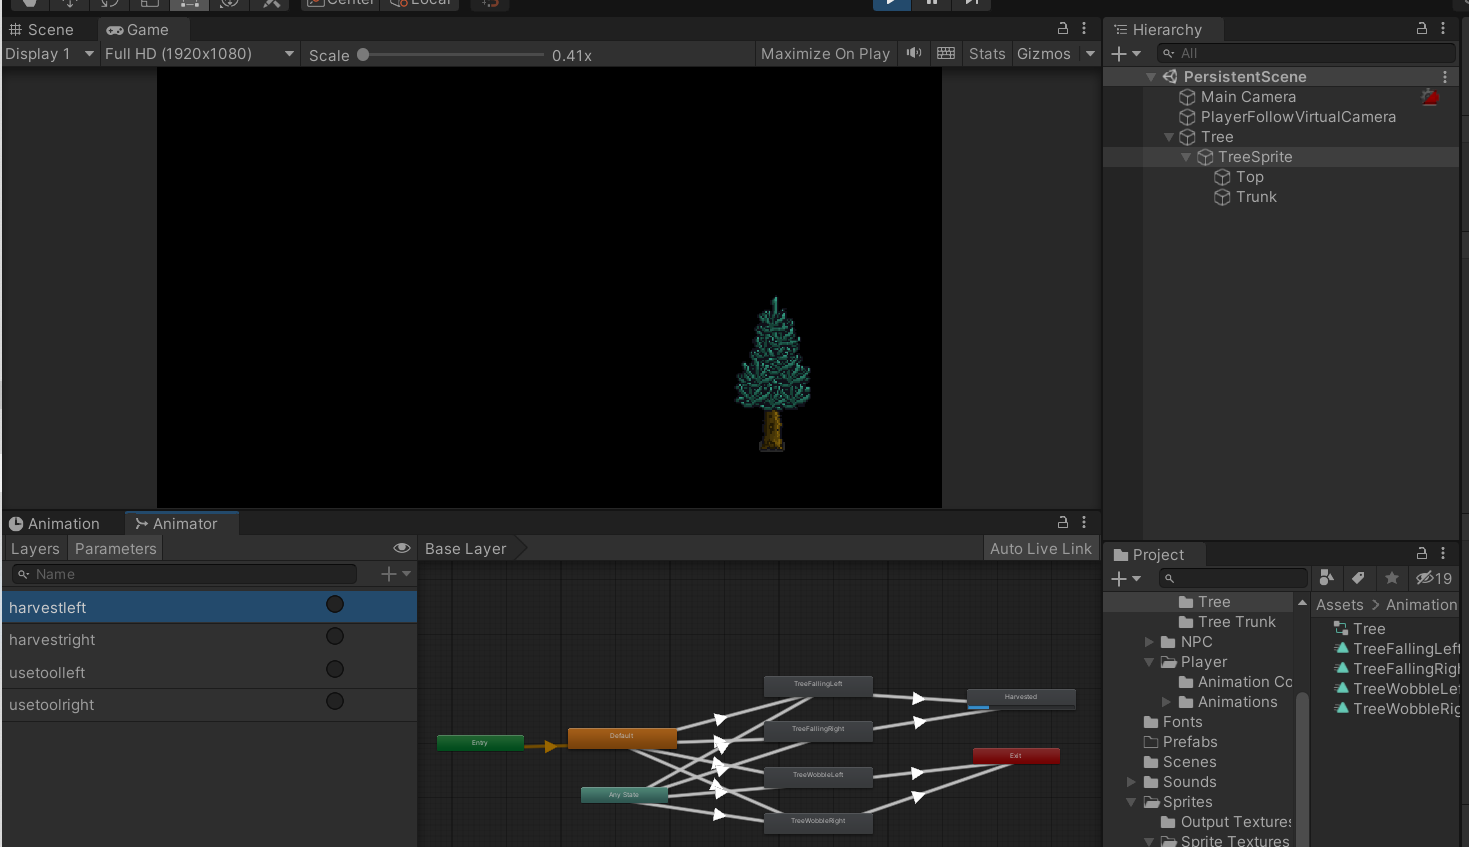Open the add parameter plus dropdown
Image resolution: width=1469 pixels, height=847 pixels.
tap(396, 574)
